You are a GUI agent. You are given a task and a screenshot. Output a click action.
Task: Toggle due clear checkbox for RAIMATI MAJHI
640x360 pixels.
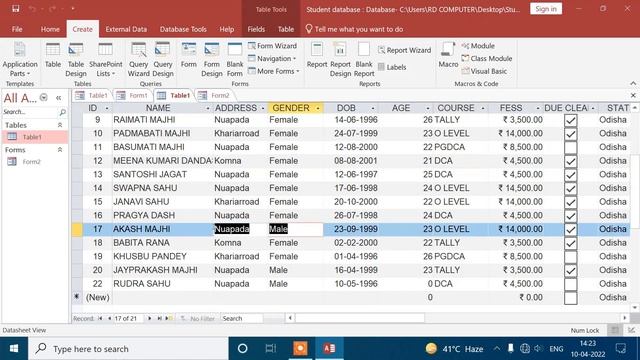click(x=571, y=120)
